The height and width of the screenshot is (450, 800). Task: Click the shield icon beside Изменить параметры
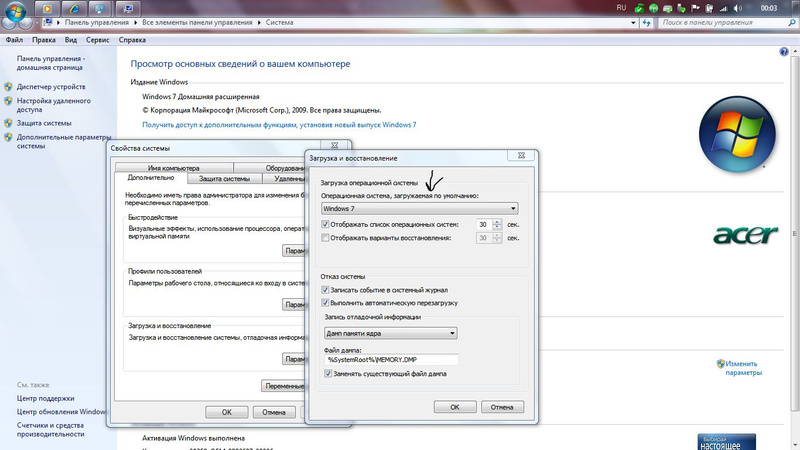coord(720,364)
